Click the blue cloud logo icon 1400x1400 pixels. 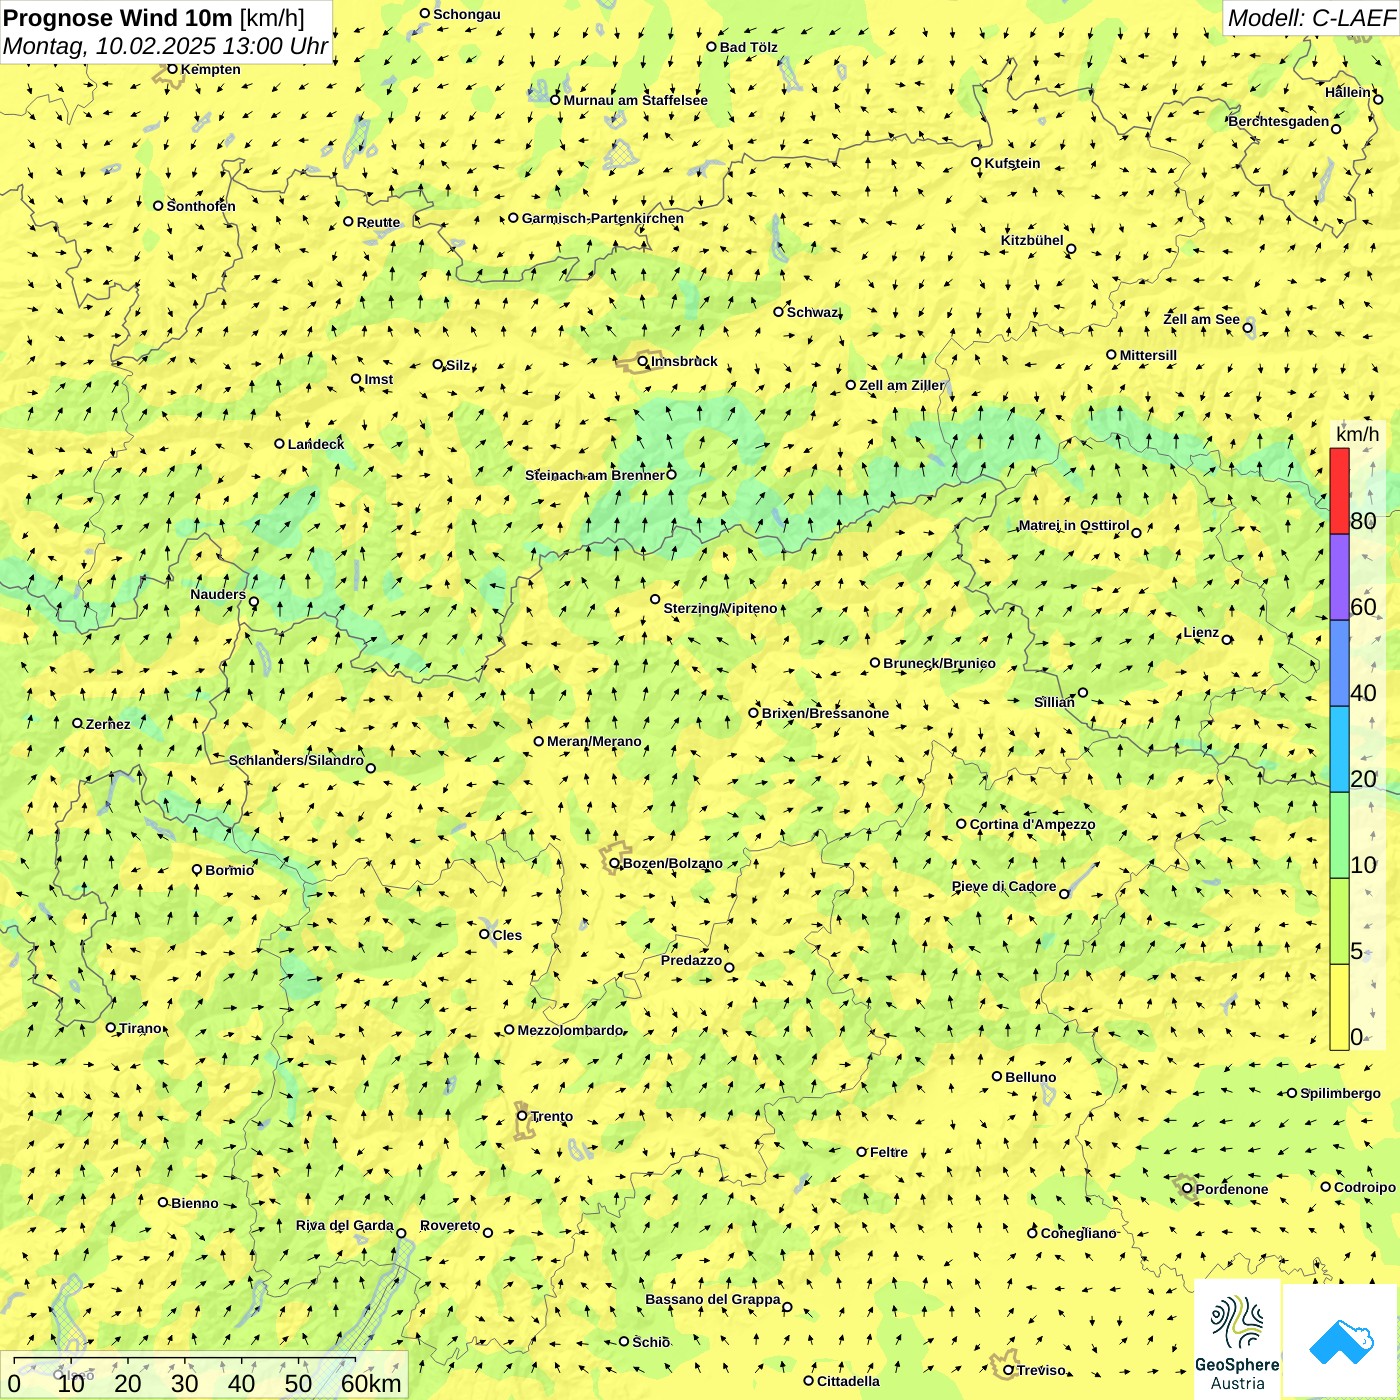click(1341, 1342)
